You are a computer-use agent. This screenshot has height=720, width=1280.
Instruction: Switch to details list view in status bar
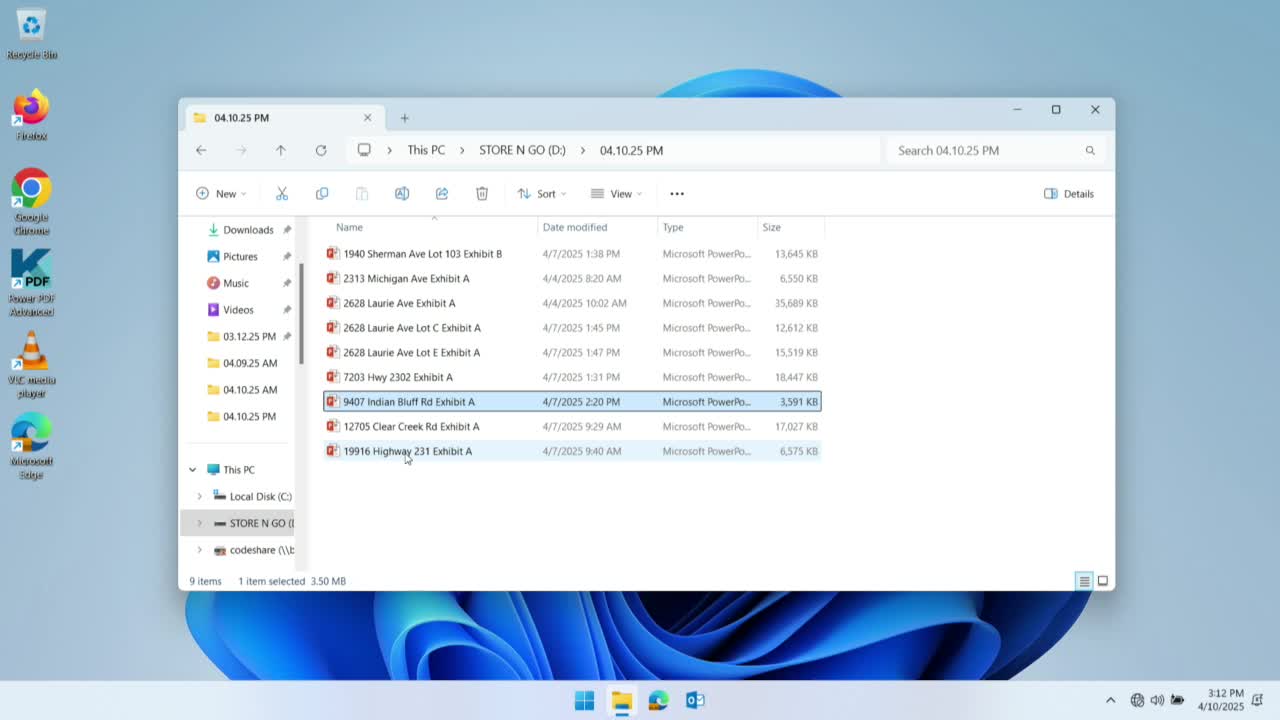1084,581
